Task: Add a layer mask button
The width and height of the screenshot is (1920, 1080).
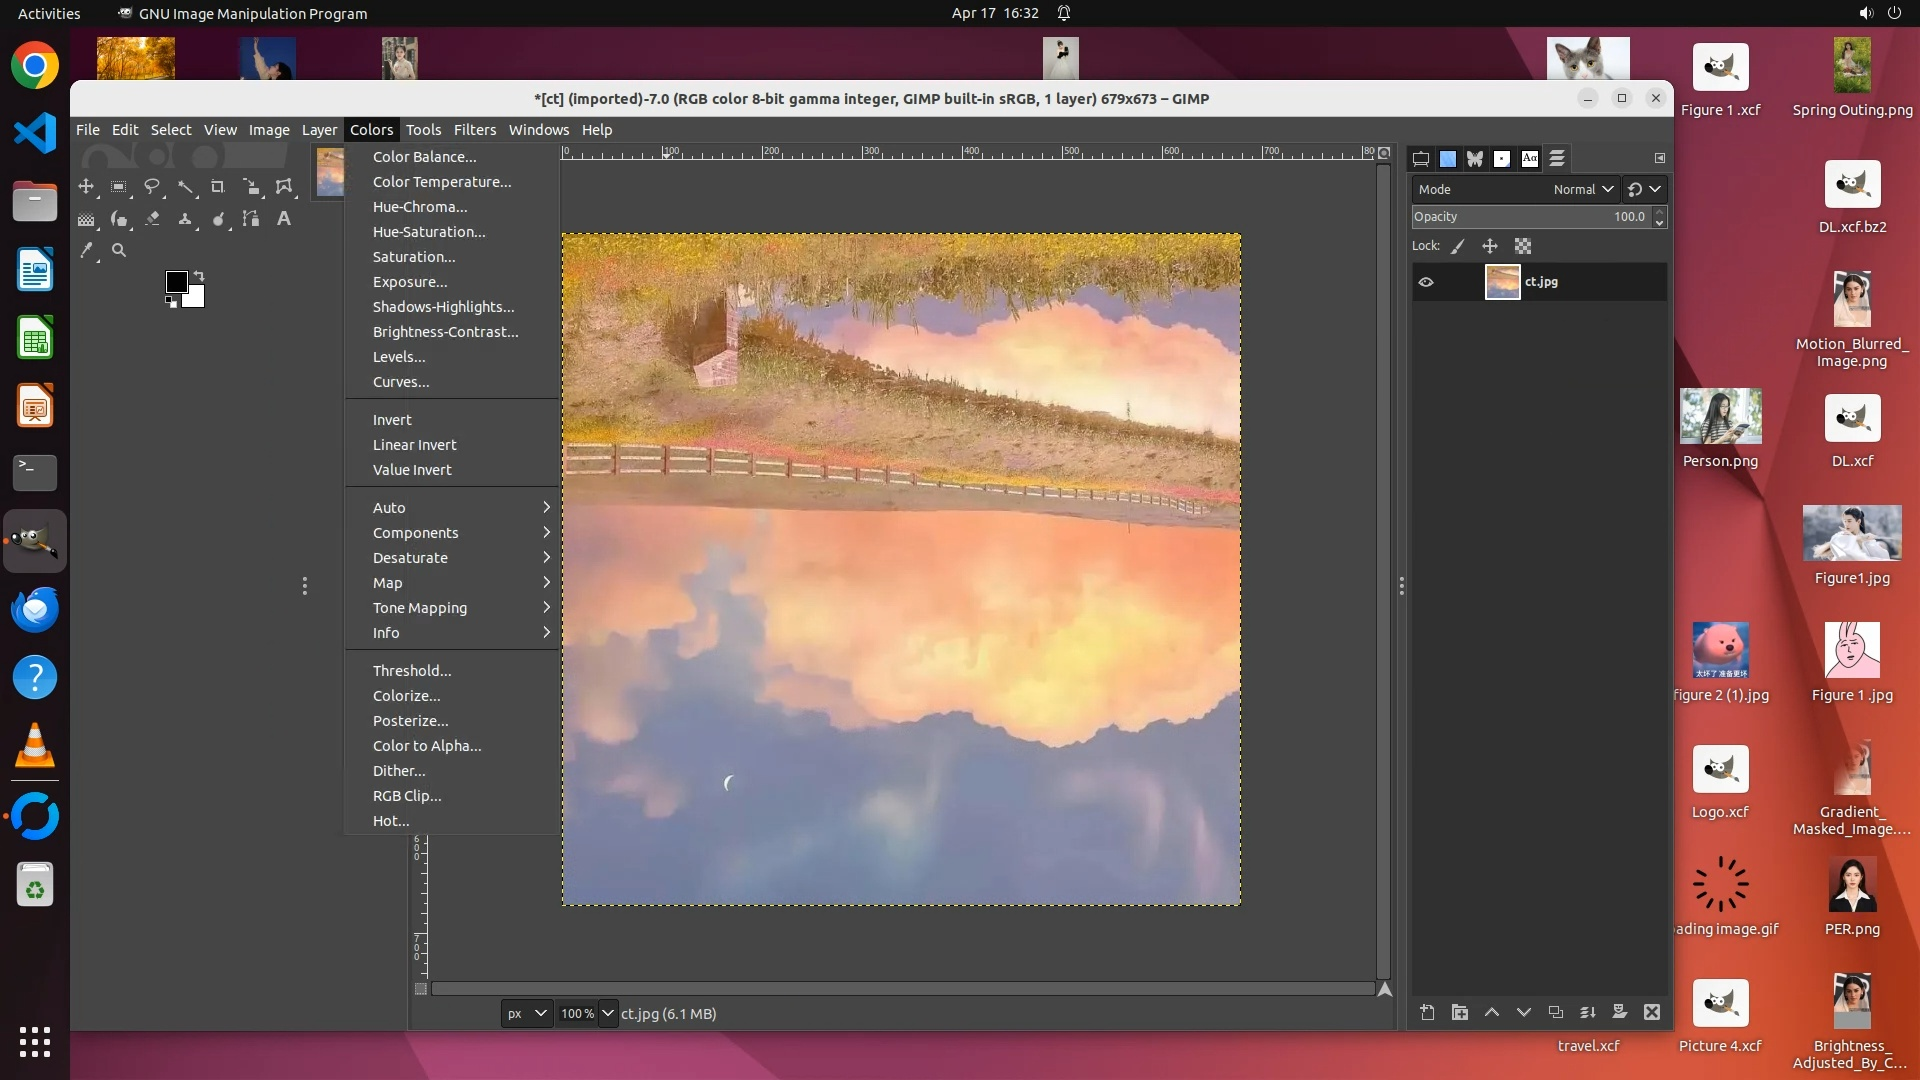Action: pyautogui.click(x=1620, y=1013)
